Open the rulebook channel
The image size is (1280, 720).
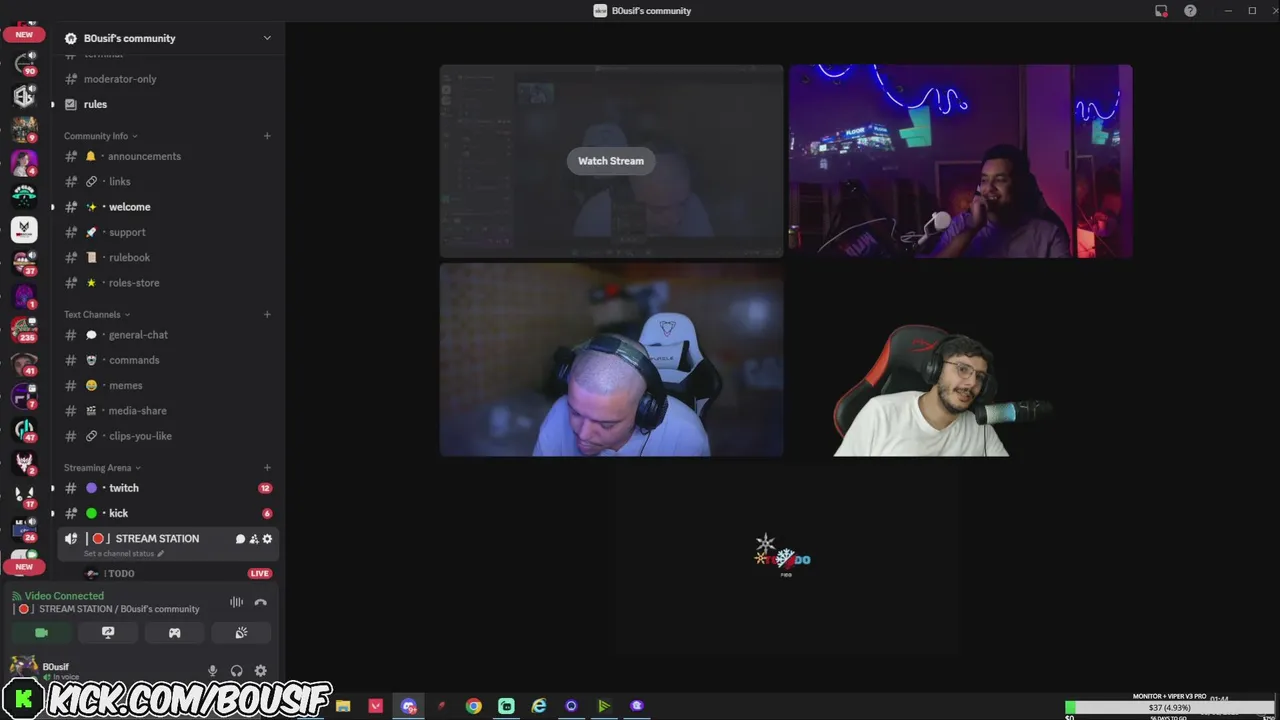coord(168,257)
